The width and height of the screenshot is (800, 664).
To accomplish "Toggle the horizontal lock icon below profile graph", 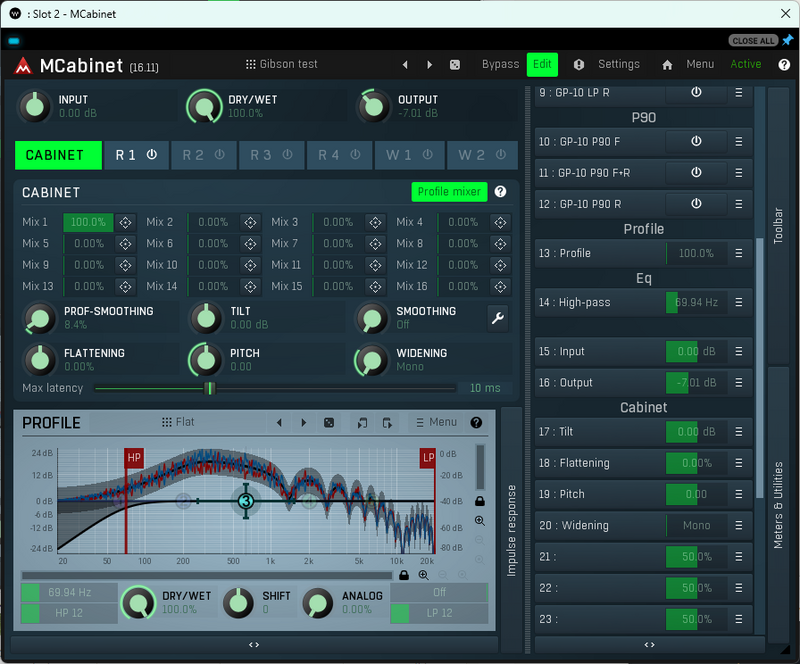I will 404,575.
